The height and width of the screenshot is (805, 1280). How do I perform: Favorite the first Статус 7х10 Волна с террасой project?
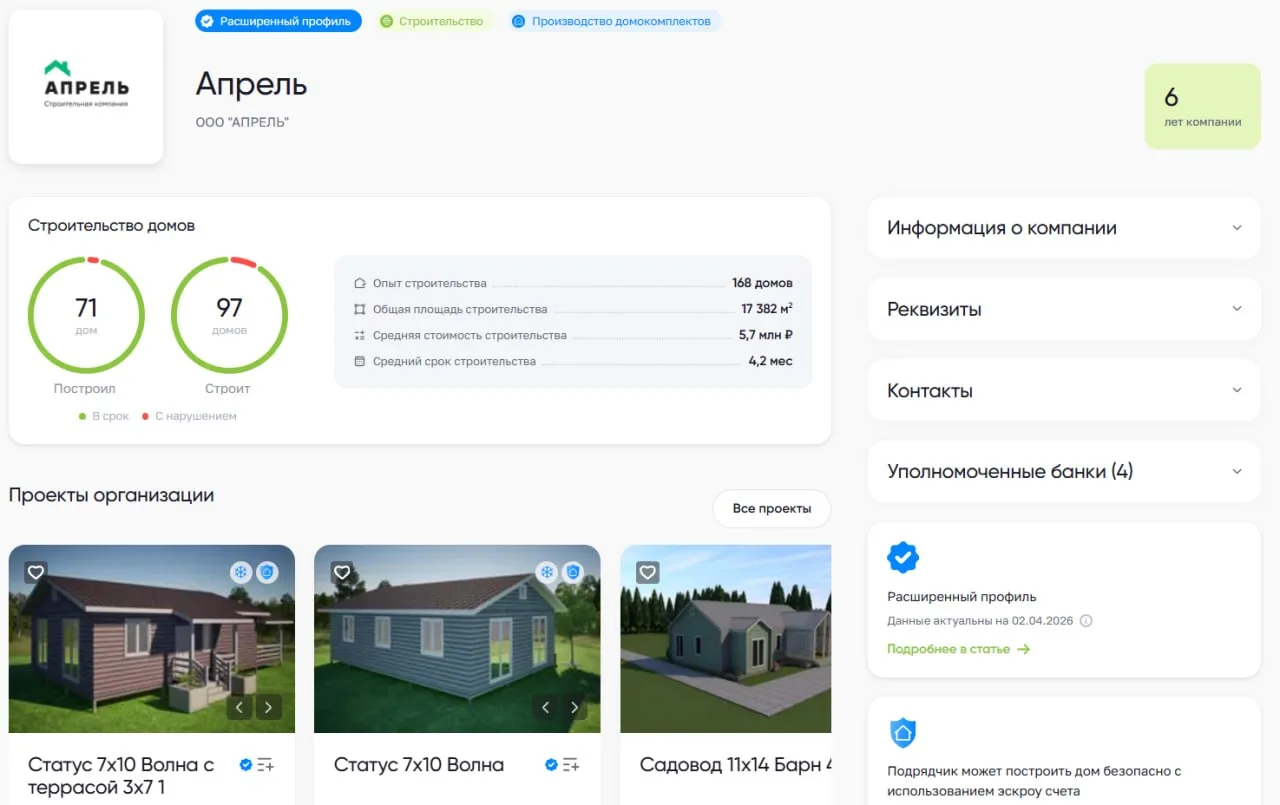pos(36,572)
